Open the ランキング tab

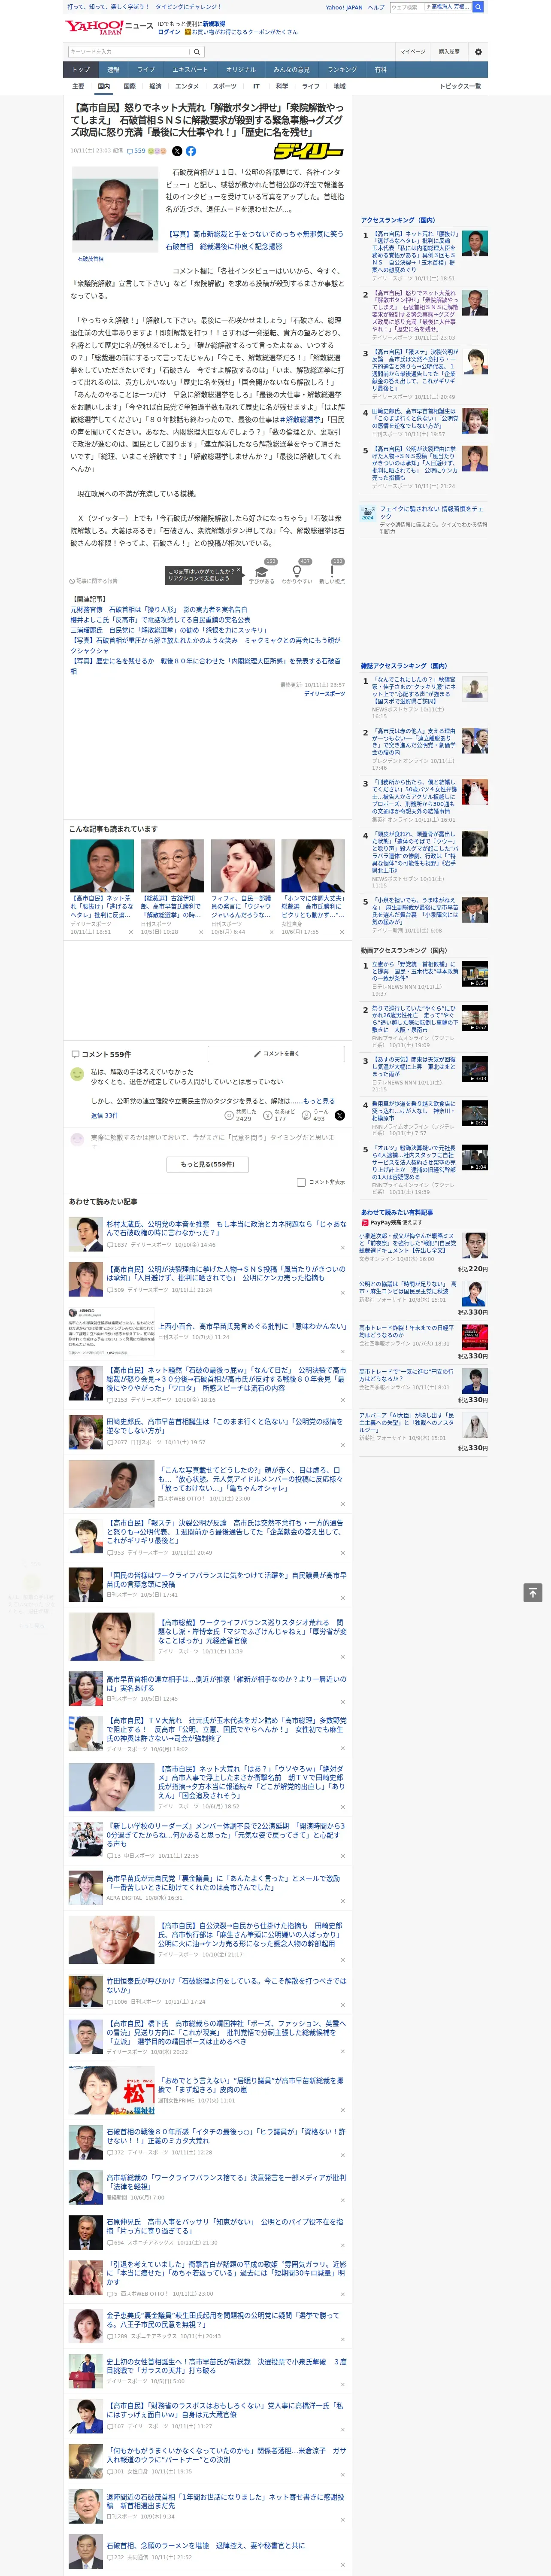click(342, 70)
